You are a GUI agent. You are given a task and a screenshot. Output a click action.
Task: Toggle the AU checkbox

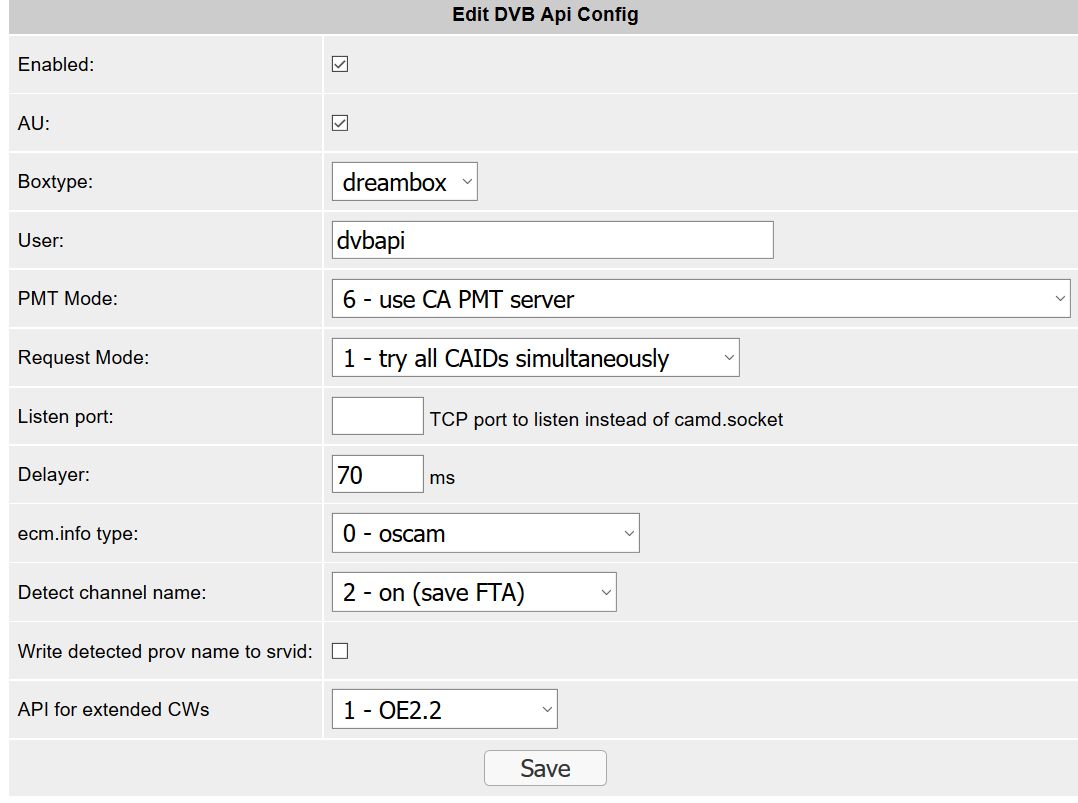(340, 124)
